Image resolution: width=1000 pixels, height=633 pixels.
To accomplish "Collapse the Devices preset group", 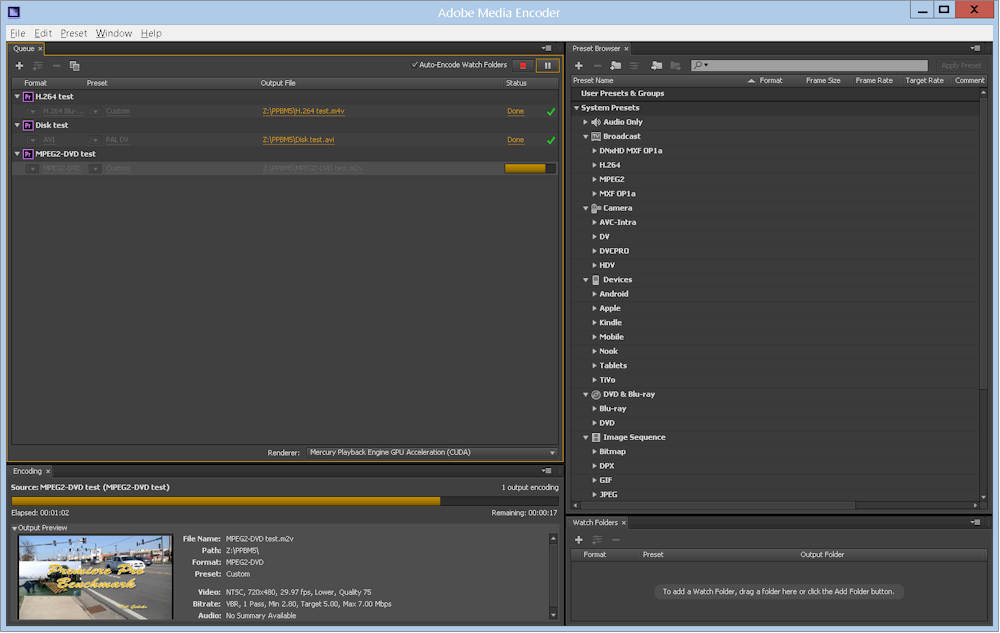I will (x=585, y=280).
